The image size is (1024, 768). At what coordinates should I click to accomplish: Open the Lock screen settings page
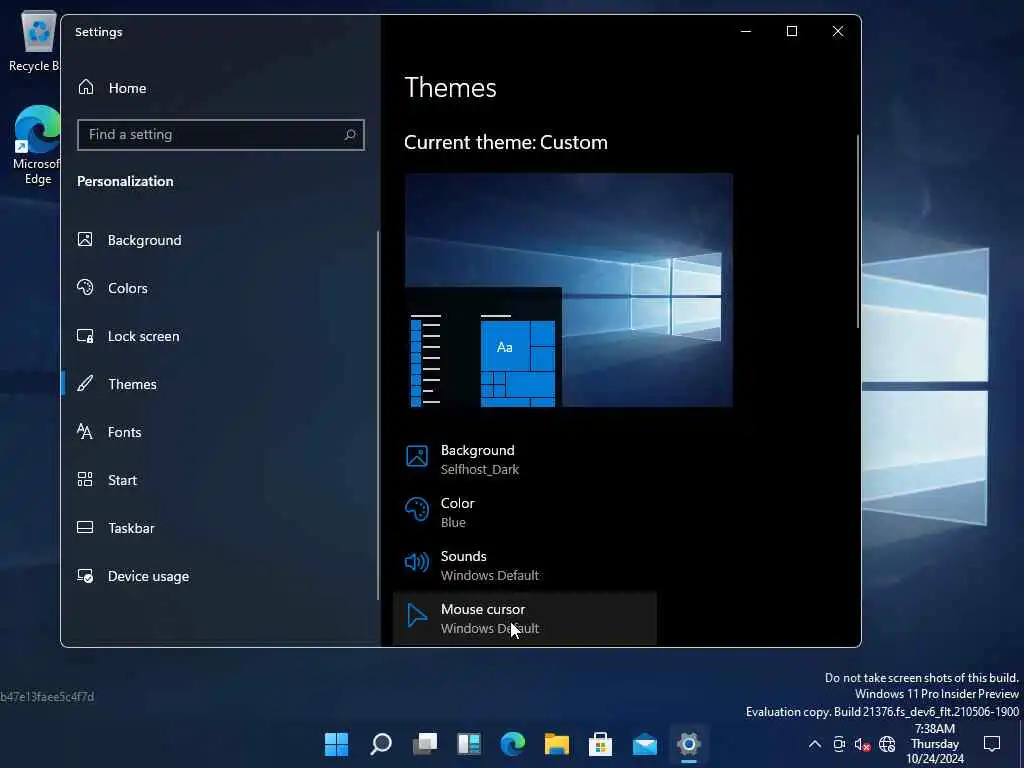tap(219, 336)
